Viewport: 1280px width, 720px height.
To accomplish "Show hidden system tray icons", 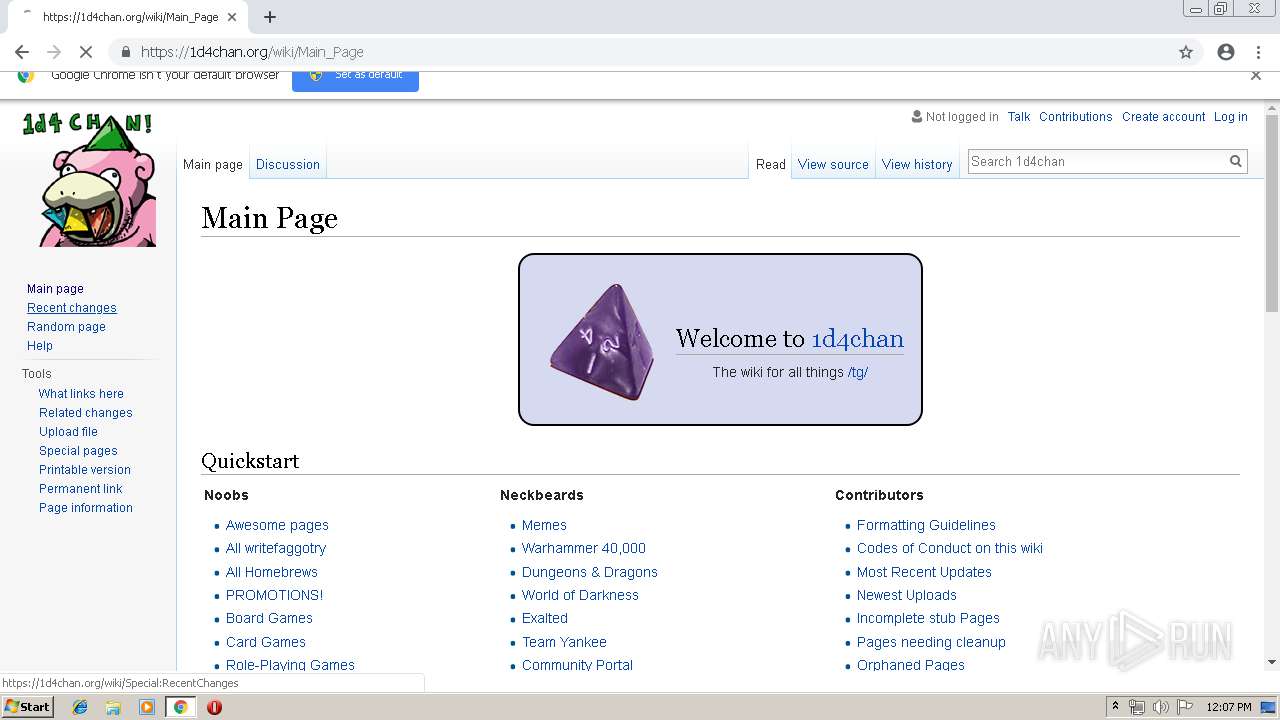I will (1115, 707).
